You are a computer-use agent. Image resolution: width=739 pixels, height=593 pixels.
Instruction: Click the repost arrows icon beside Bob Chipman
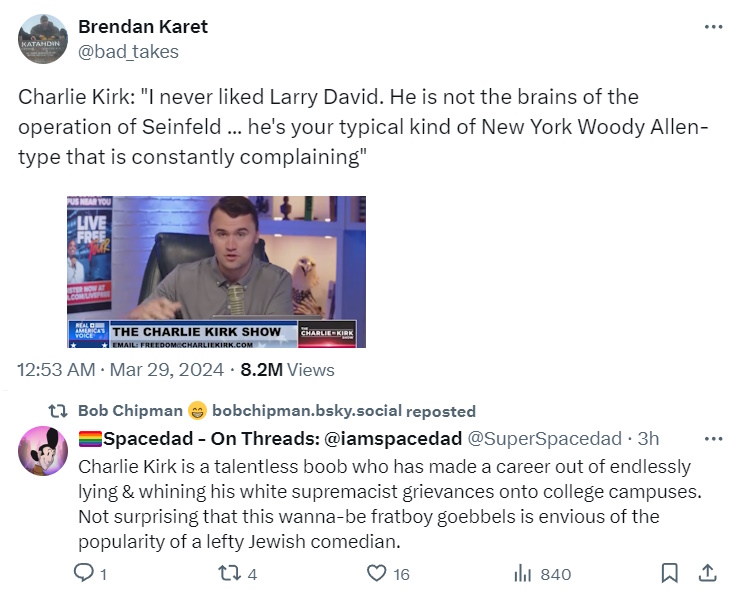(x=58, y=411)
